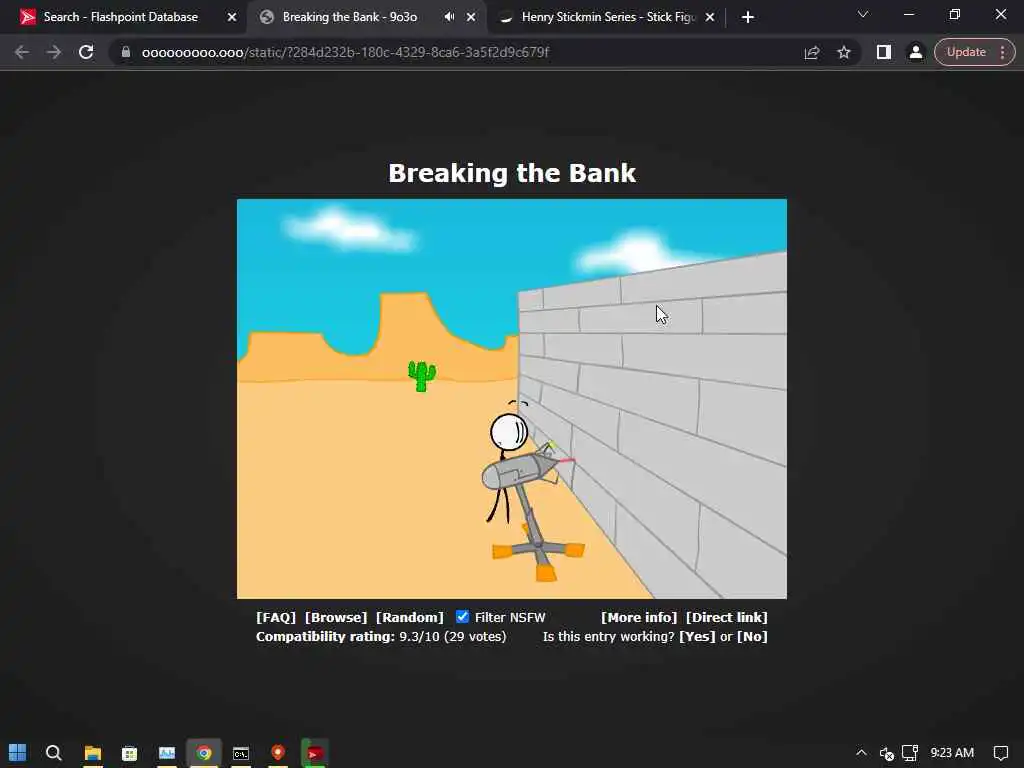Viewport: 1024px width, 768px height.
Task: Close the Breaking the Bank tab
Action: [x=471, y=18]
